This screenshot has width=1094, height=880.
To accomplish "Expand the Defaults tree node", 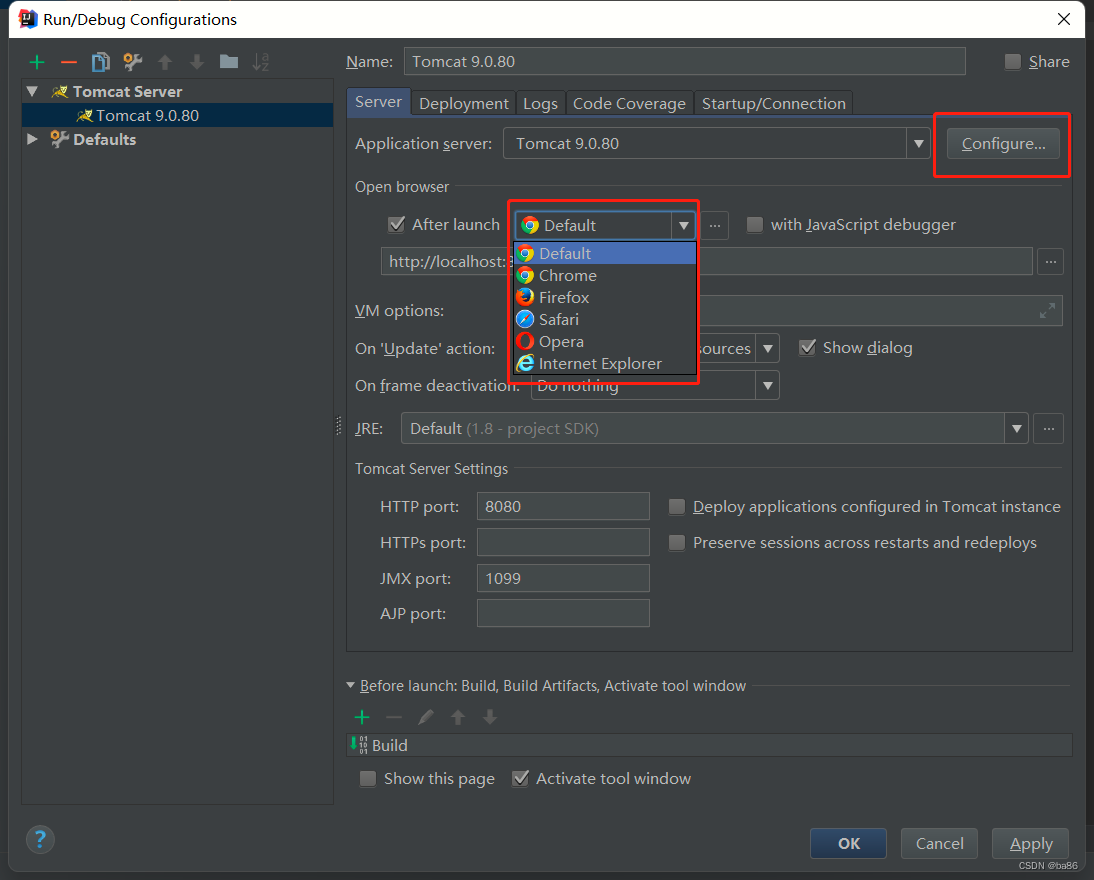I will tap(32, 139).
